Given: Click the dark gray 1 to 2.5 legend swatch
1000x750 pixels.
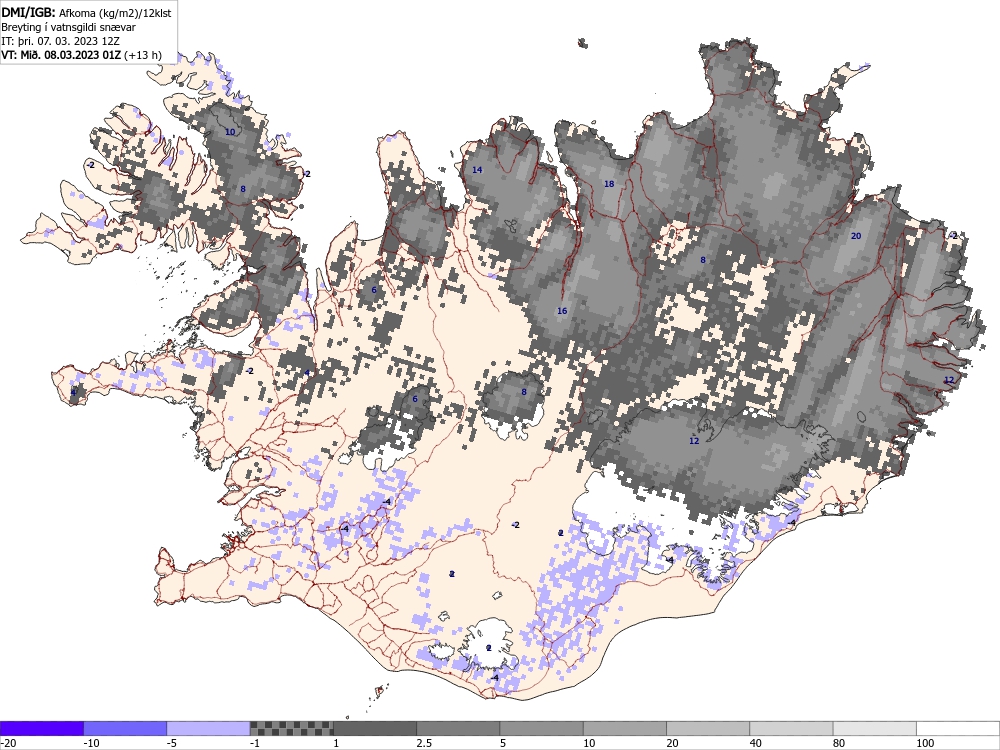Looking at the screenshot, I should (375, 728).
